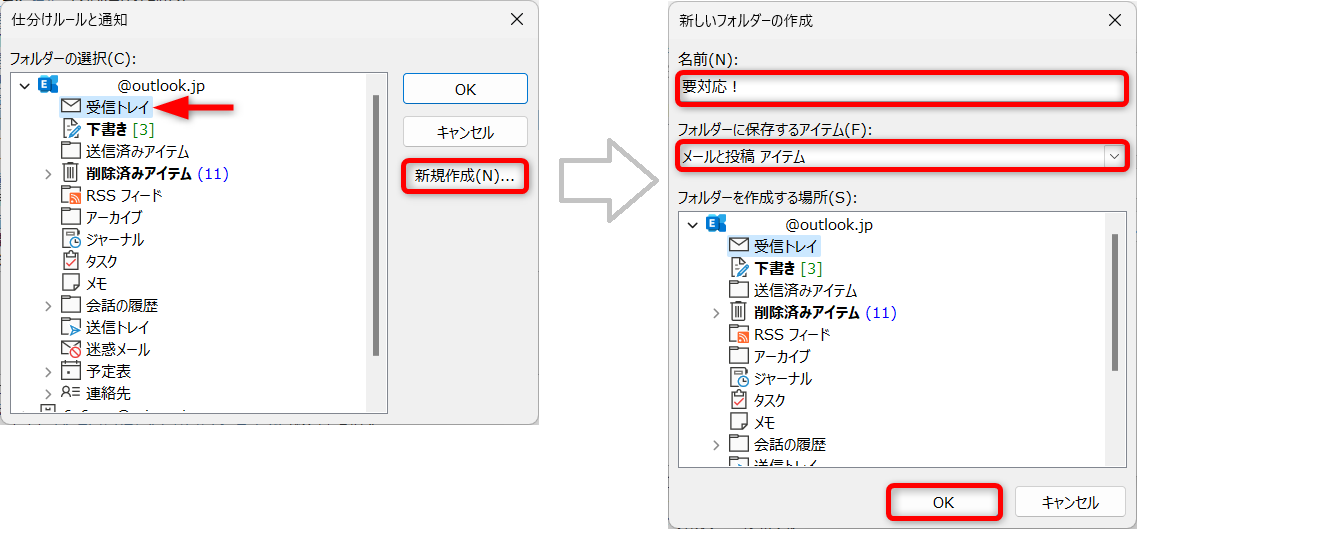1344x533 pixels.
Task: Select タスク label in New Folder dialog
Action: (770, 400)
